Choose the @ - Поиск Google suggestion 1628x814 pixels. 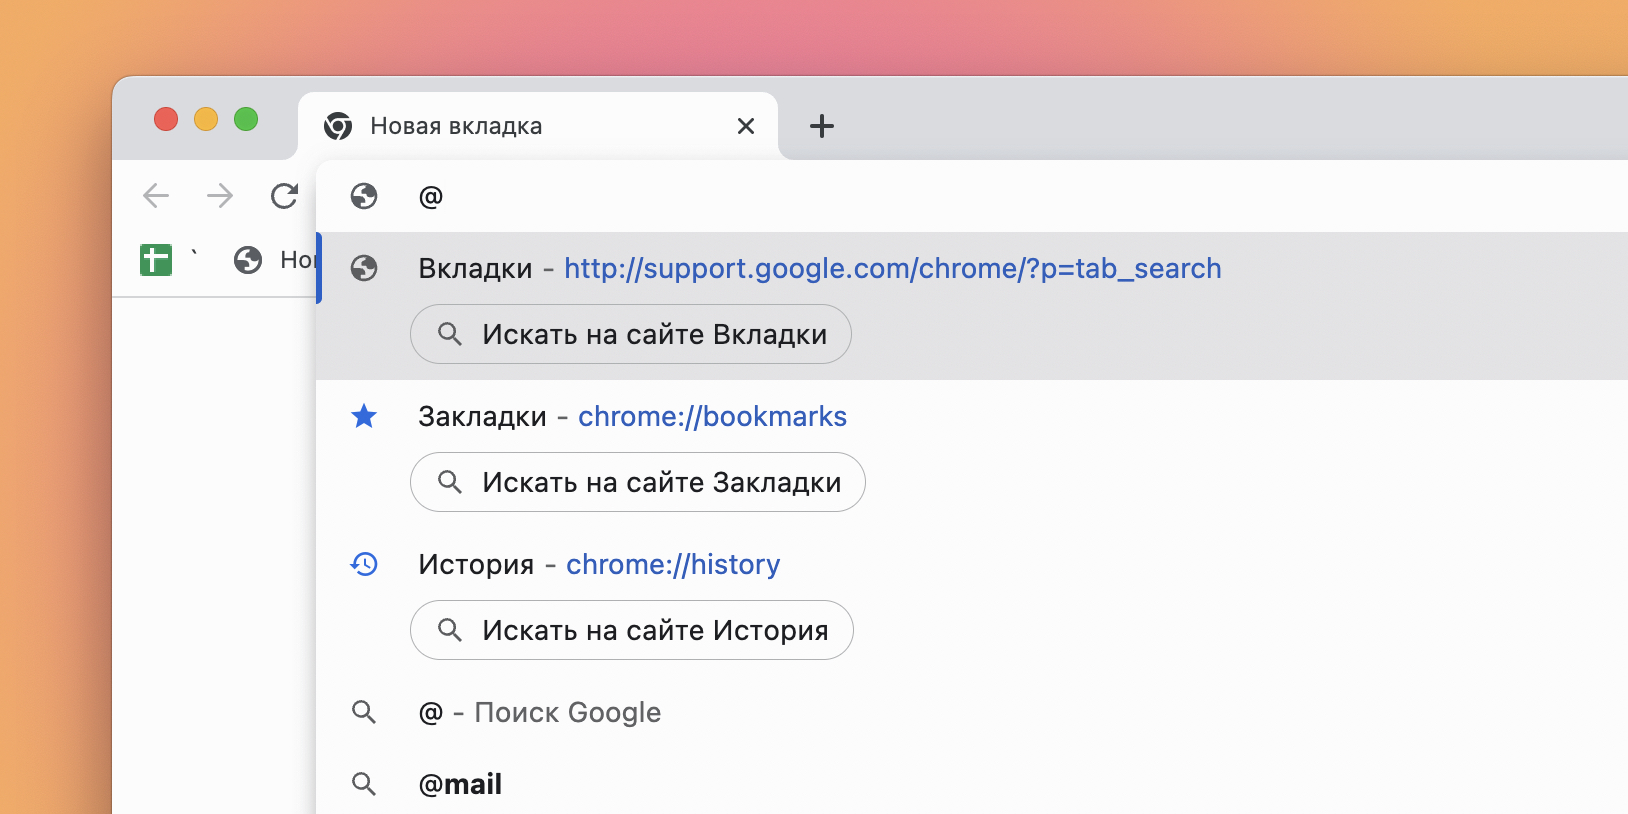[x=972, y=712]
